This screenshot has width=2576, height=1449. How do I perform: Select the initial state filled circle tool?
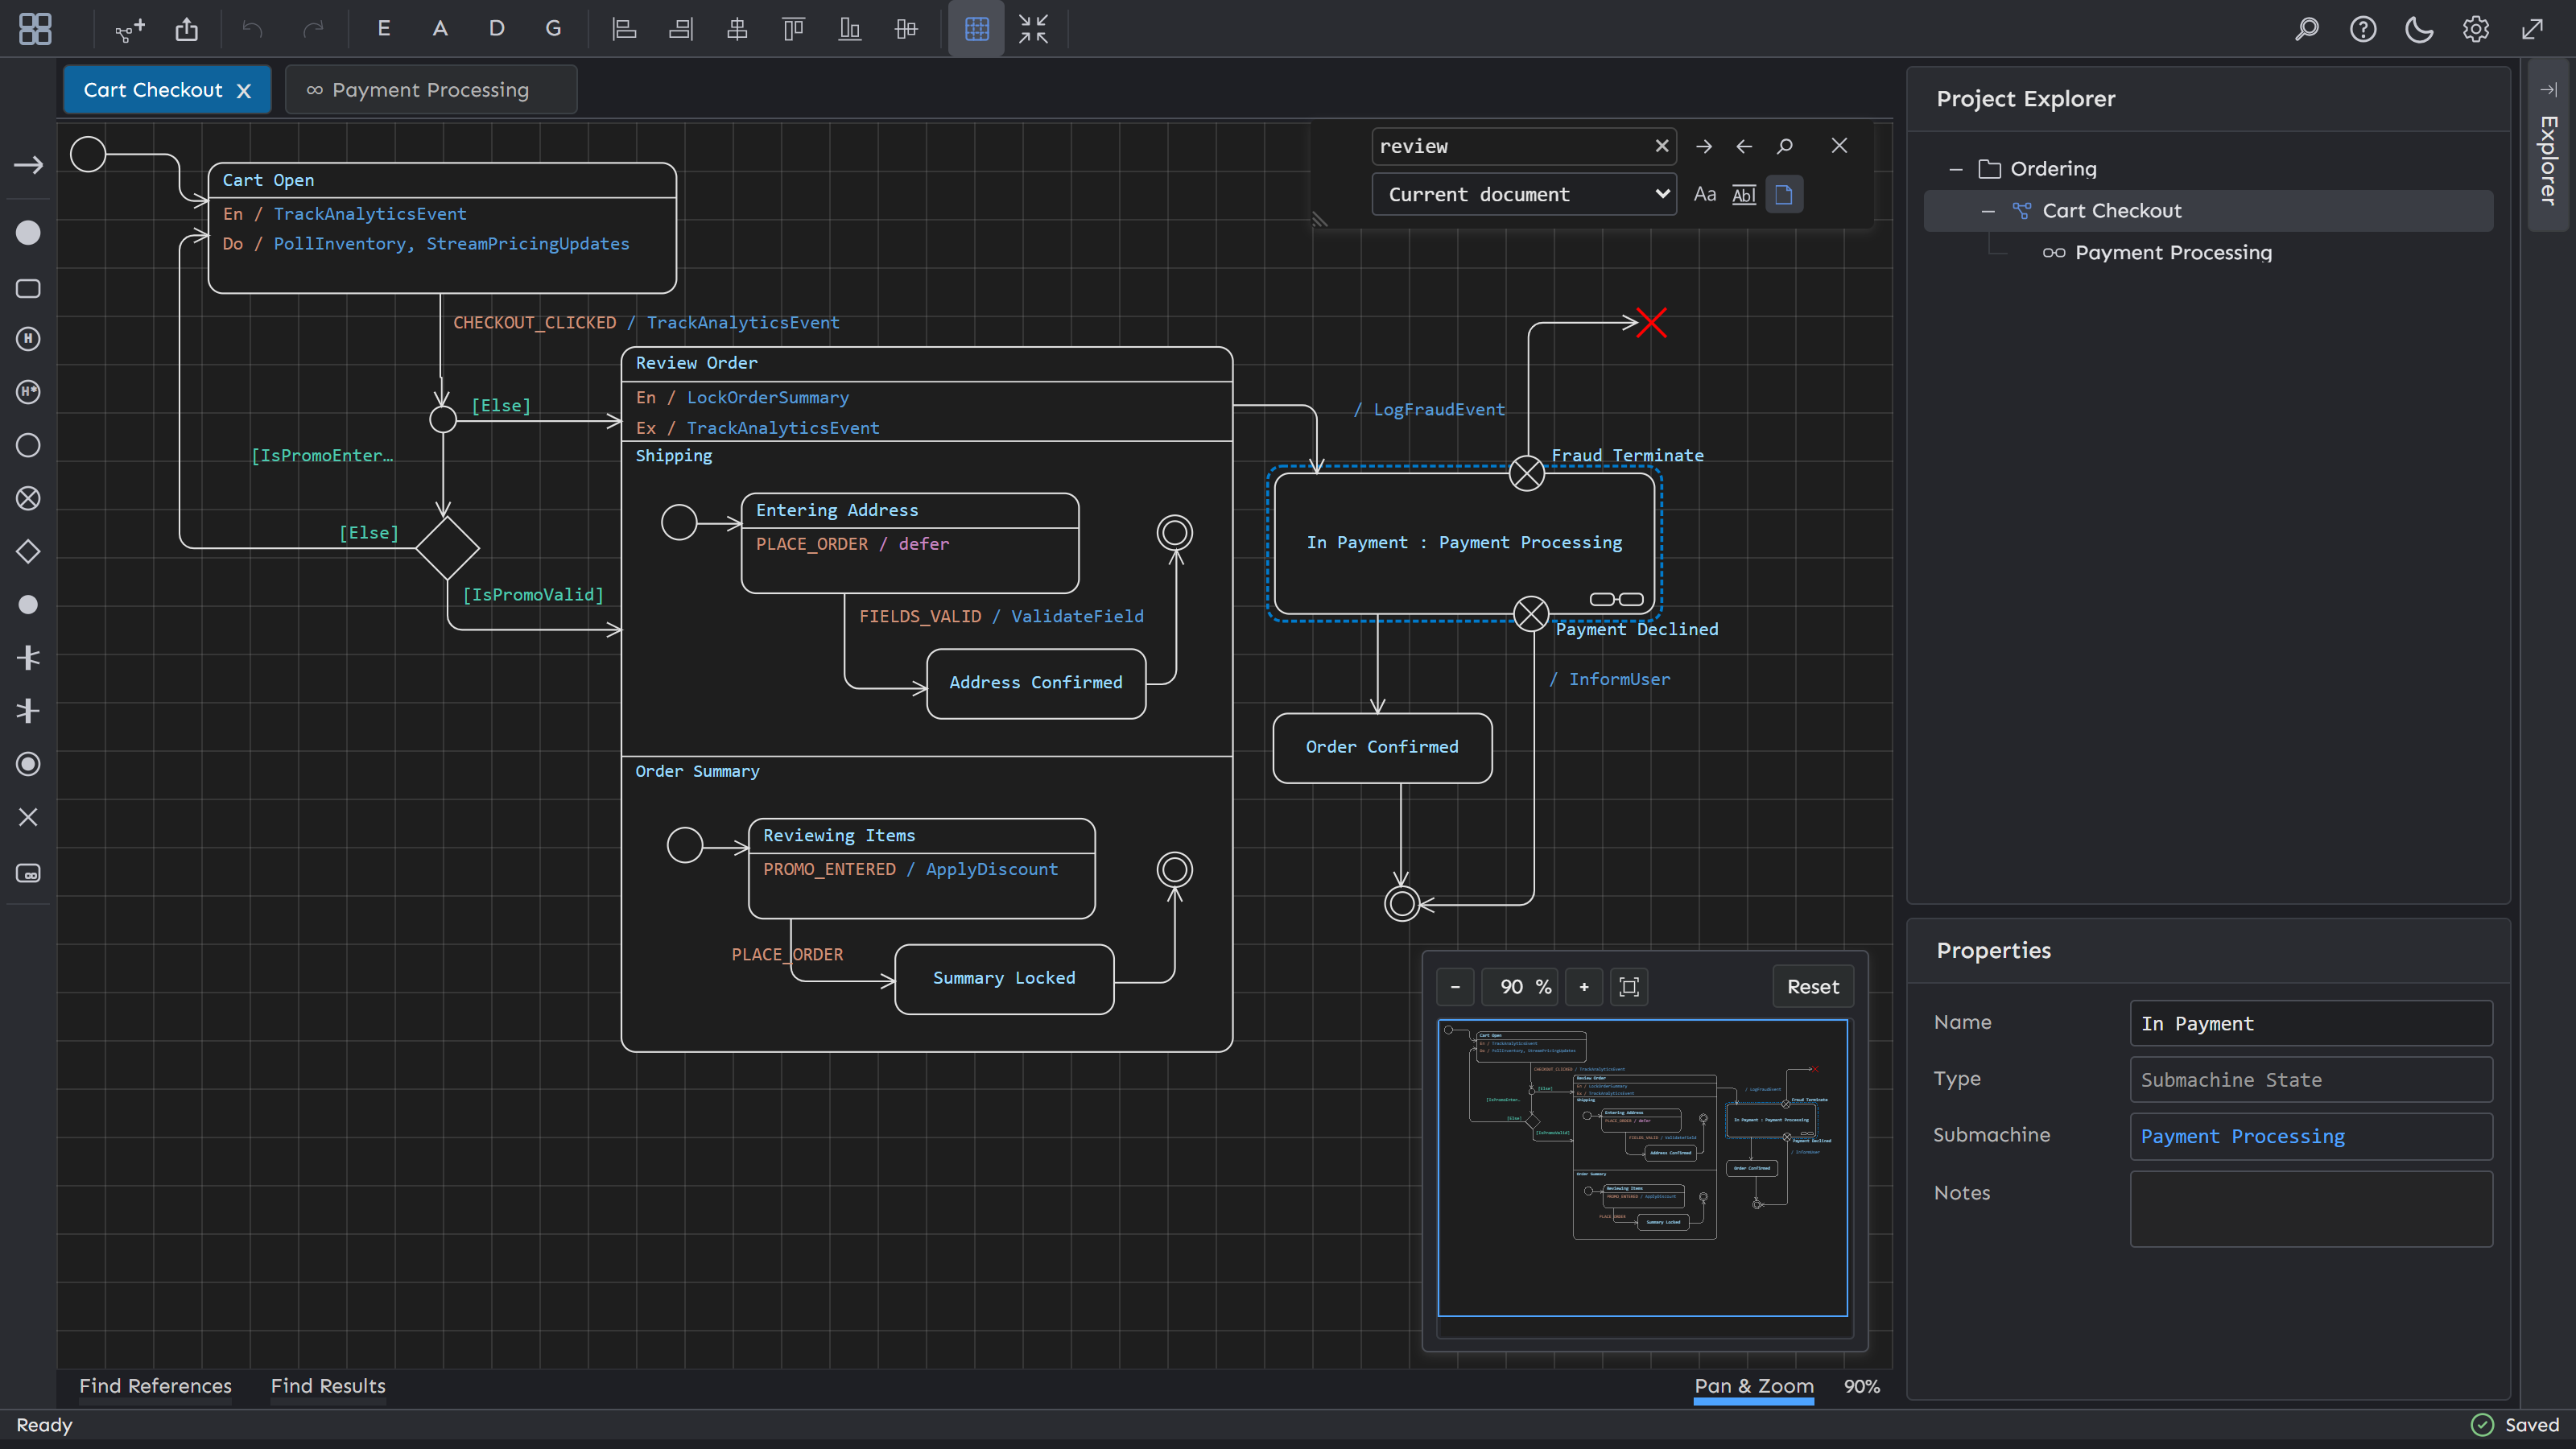pyautogui.click(x=28, y=233)
